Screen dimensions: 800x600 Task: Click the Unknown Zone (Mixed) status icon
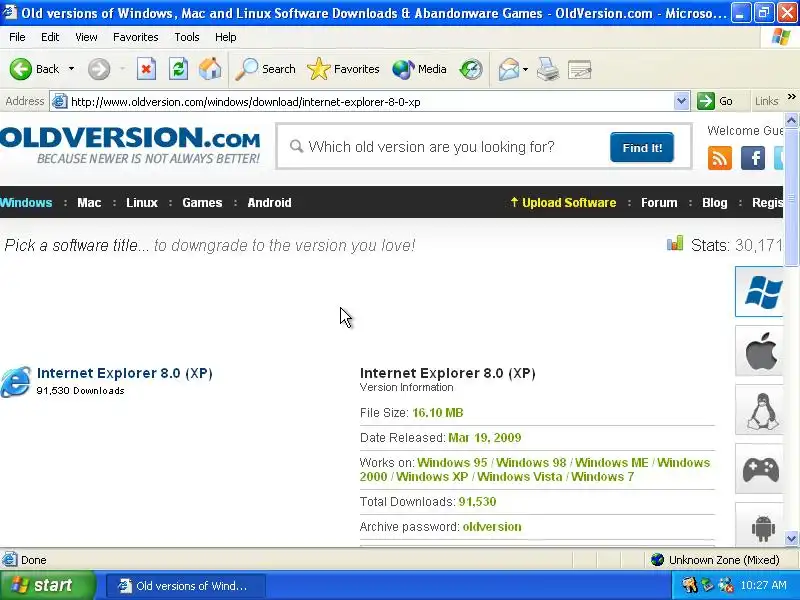coord(657,560)
